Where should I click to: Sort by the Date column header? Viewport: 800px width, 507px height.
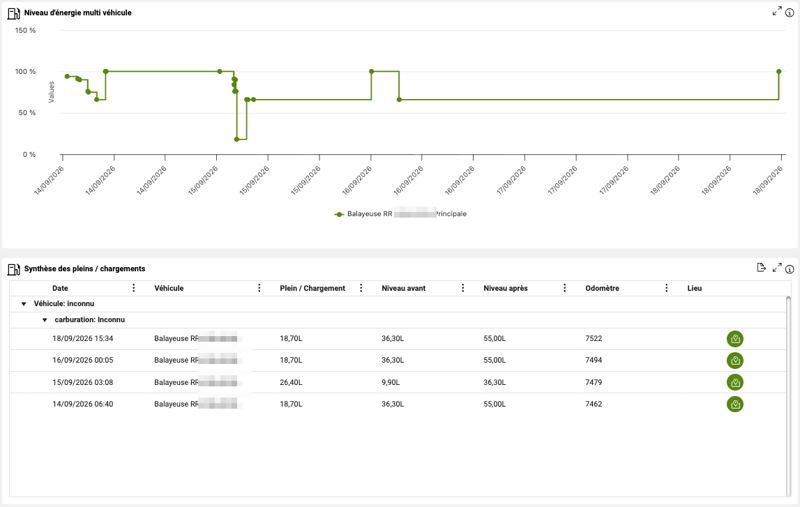pyautogui.click(x=60, y=288)
